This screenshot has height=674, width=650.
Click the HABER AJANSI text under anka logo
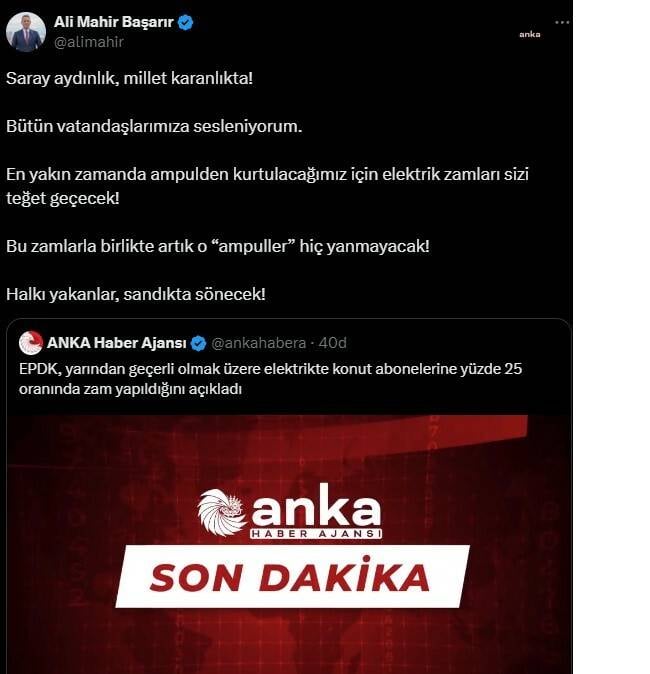[x=316, y=534]
